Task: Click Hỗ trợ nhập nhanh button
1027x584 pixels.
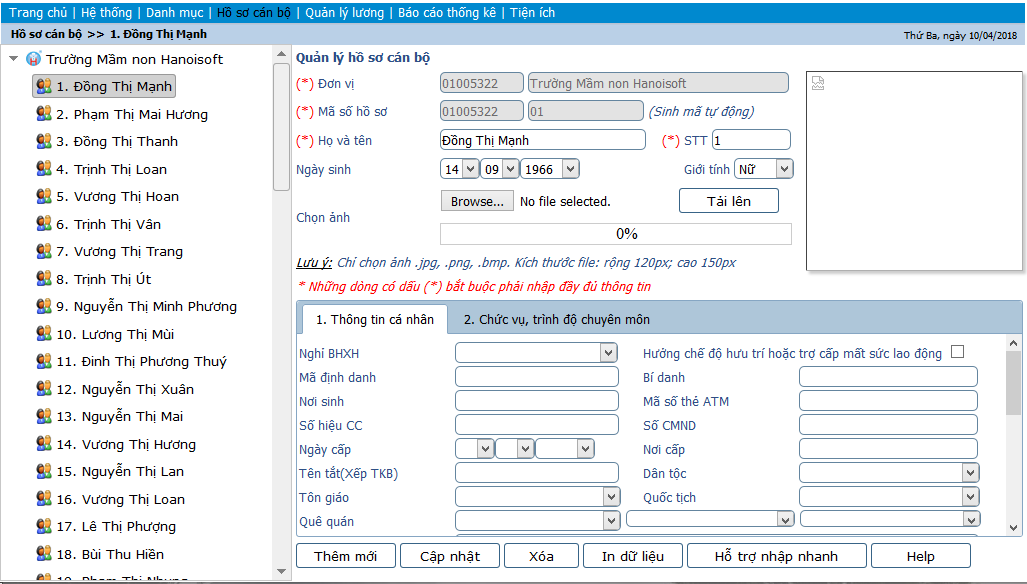Action: click(776, 556)
